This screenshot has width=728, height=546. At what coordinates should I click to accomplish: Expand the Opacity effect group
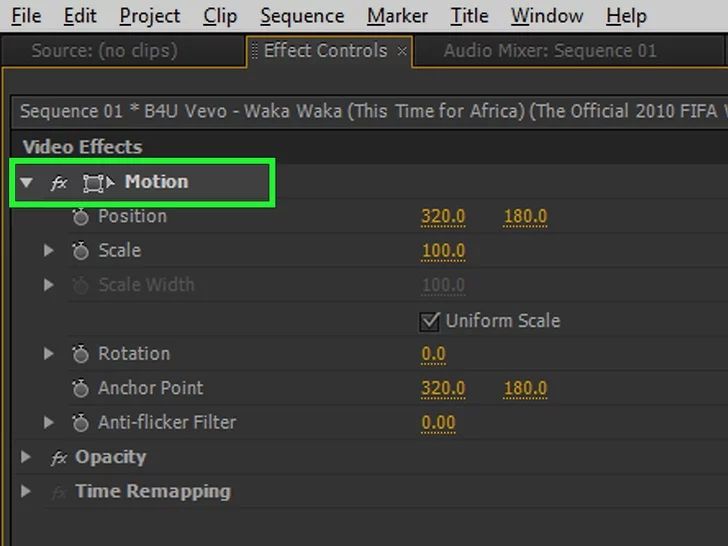coord(26,457)
